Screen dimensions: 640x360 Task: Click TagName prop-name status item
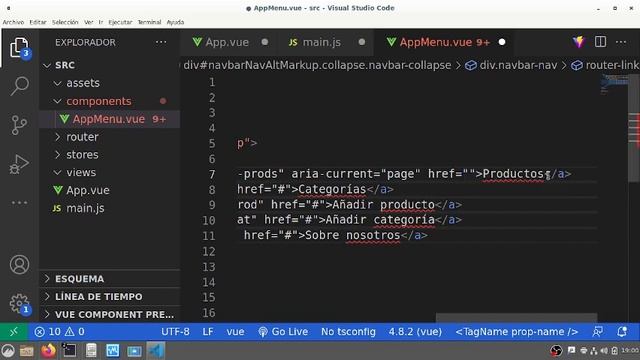pos(517,331)
